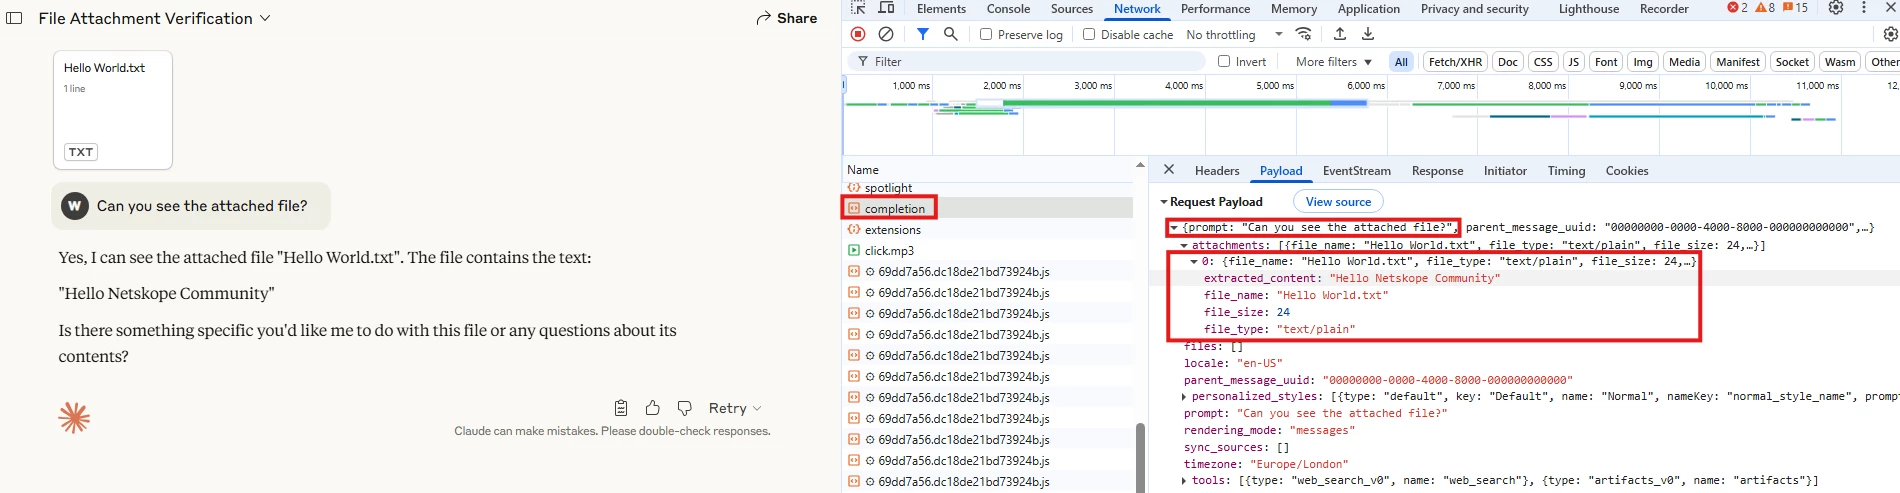Give the response a thumbs down
Screen dimensions: 1900x493
(685, 408)
